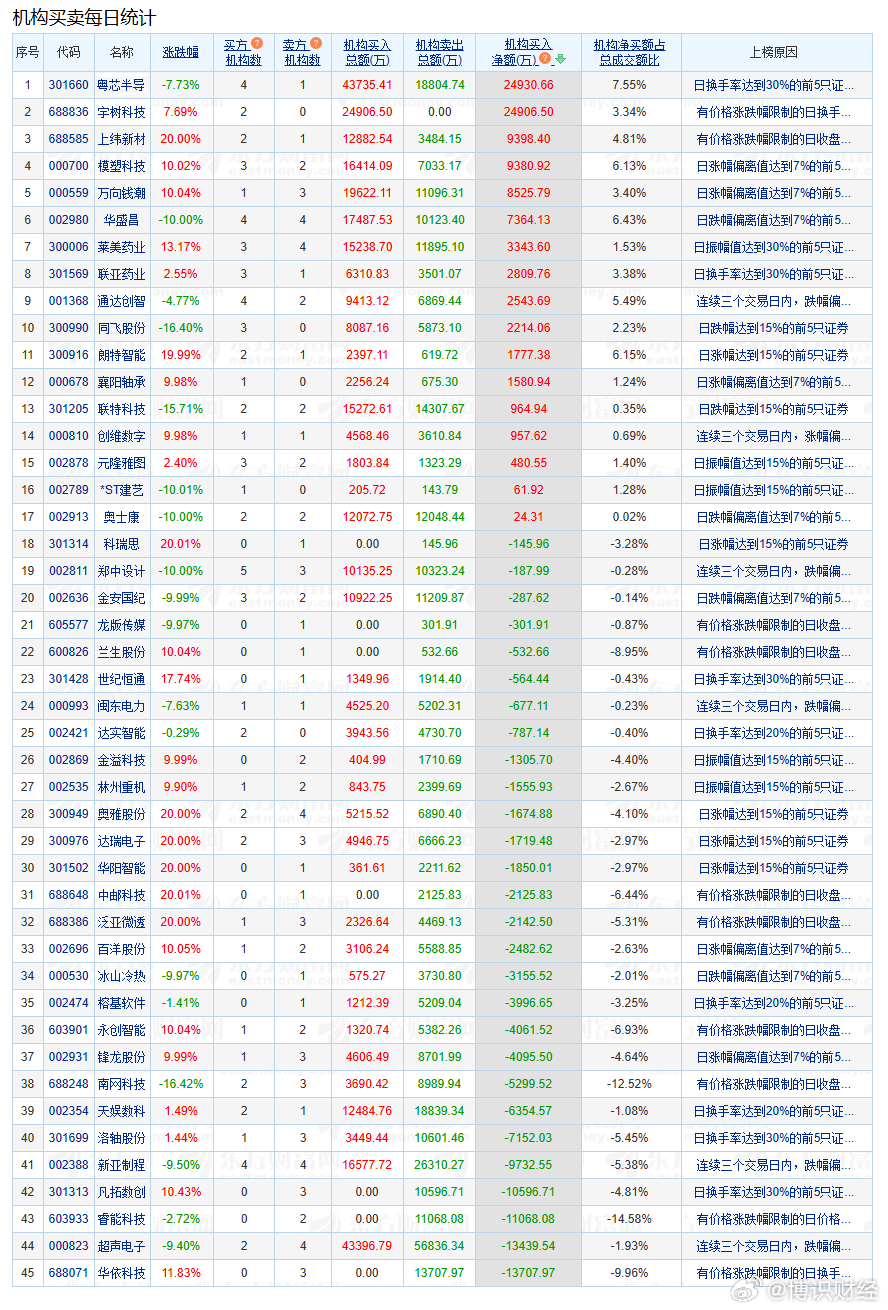Open stock code 301205
Viewport: 888px width, 1310px height.
[69, 409]
